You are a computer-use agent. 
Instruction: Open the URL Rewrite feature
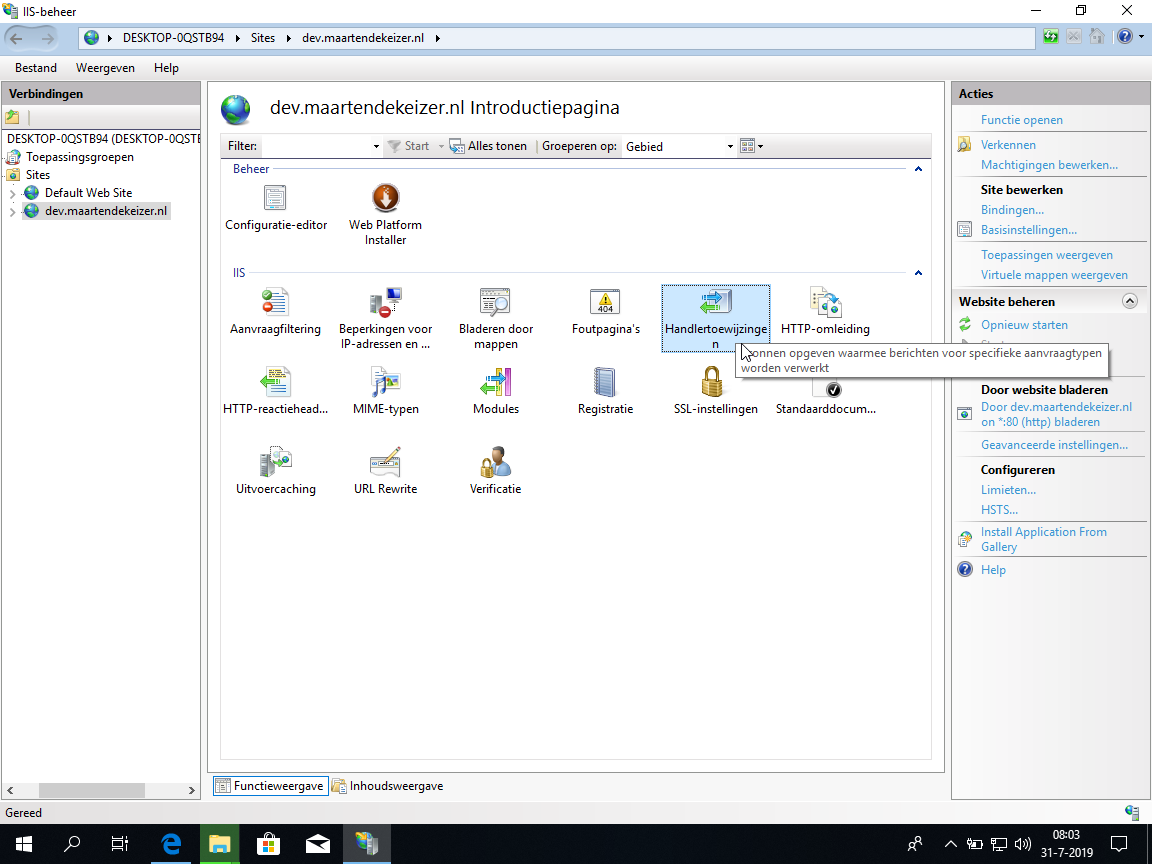pos(385,472)
